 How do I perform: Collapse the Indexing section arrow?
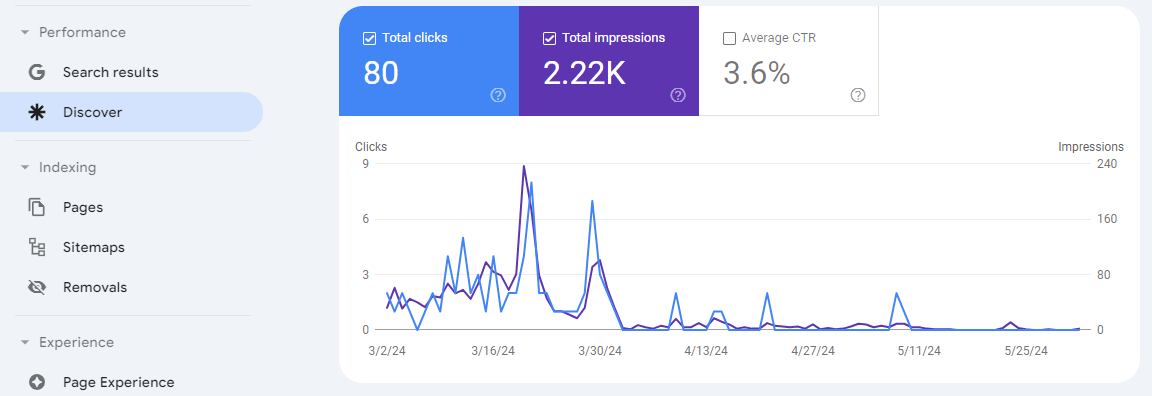[25, 168]
